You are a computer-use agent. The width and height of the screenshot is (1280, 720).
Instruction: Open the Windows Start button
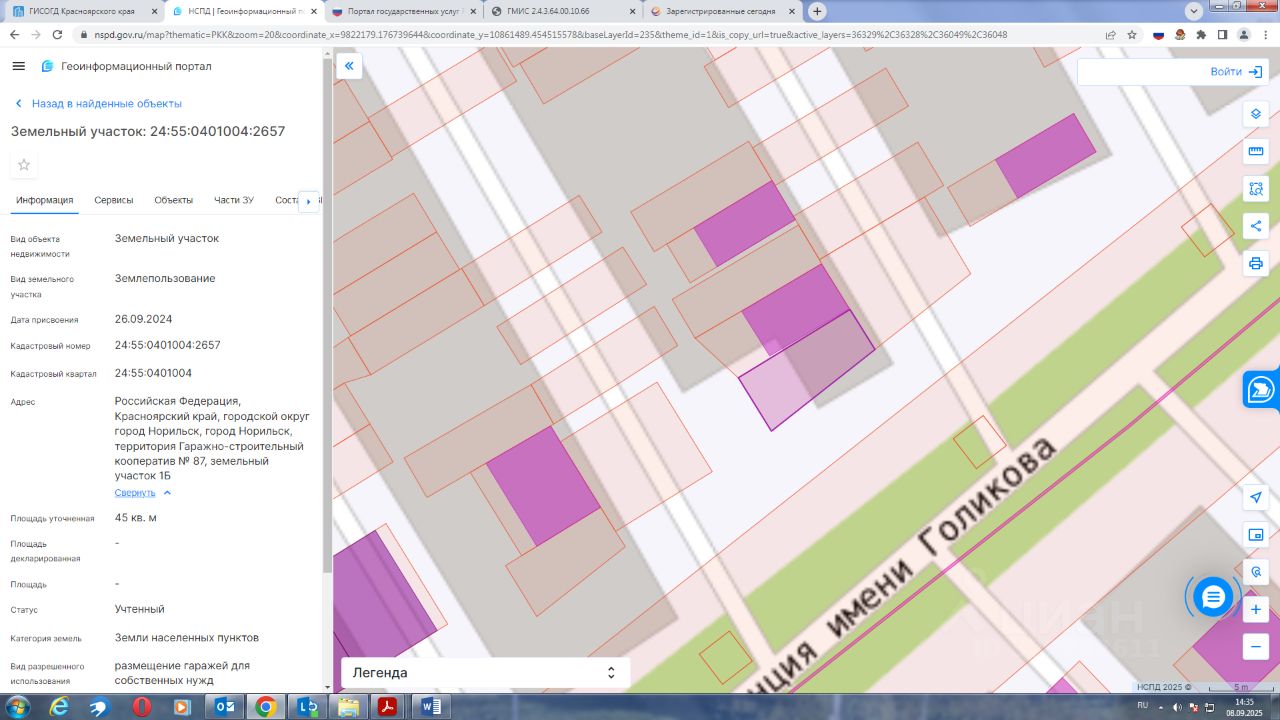17,707
